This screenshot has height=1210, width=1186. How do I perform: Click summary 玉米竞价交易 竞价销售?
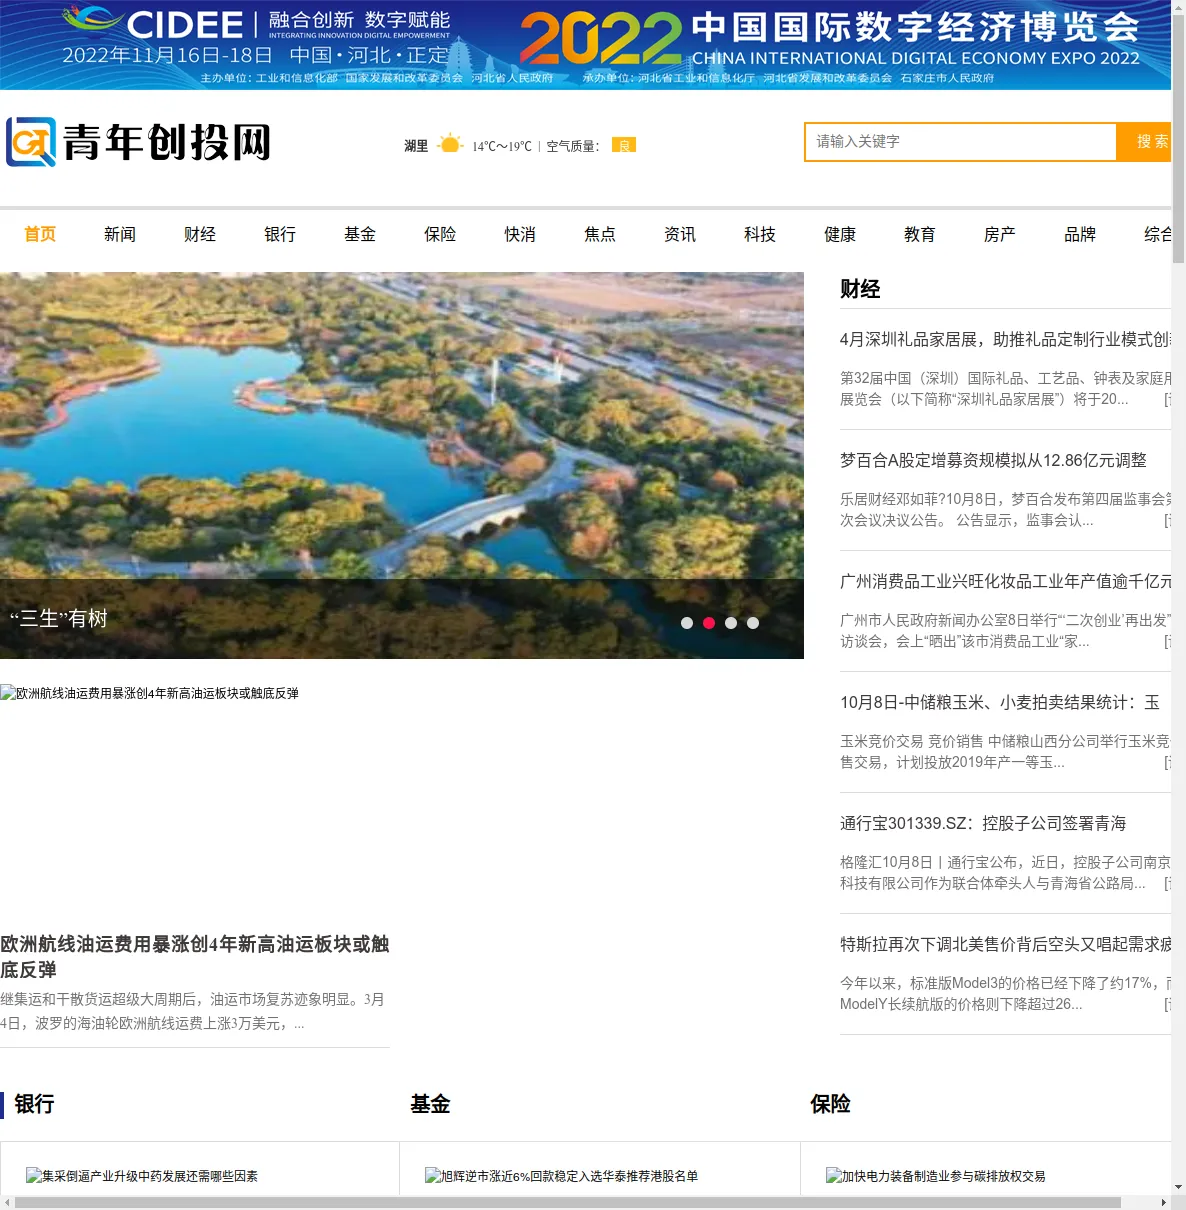pos(1005,752)
